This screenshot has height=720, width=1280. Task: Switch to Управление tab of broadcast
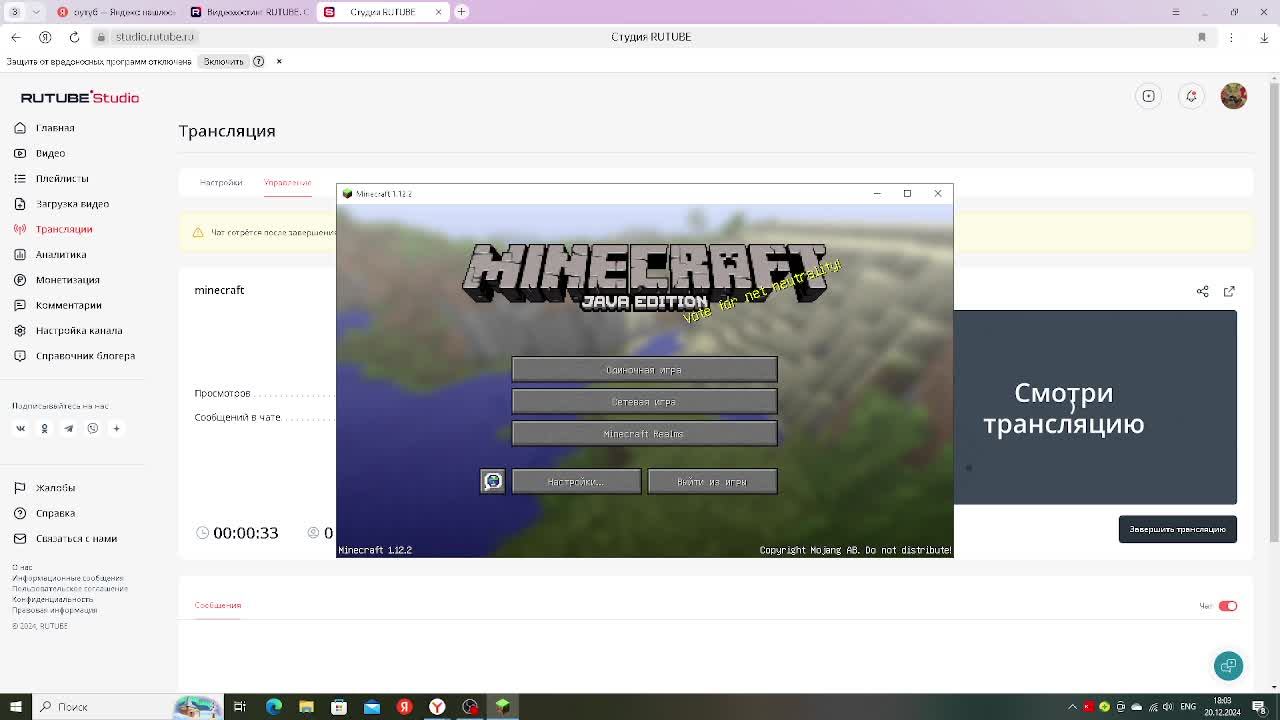(x=287, y=182)
